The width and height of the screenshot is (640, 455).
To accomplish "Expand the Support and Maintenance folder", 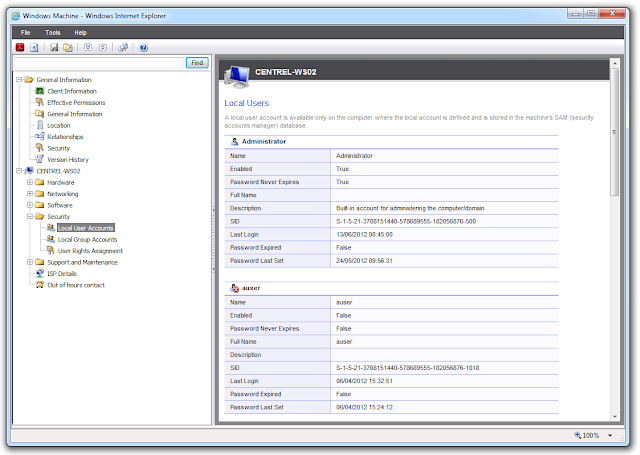I will click(30, 262).
